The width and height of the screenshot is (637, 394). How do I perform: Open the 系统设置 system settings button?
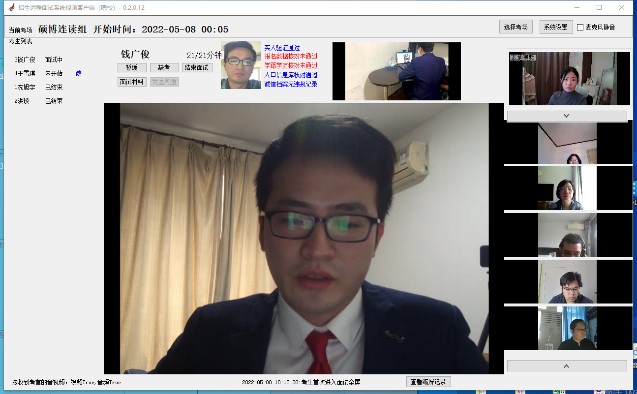(x=556, y=27)
